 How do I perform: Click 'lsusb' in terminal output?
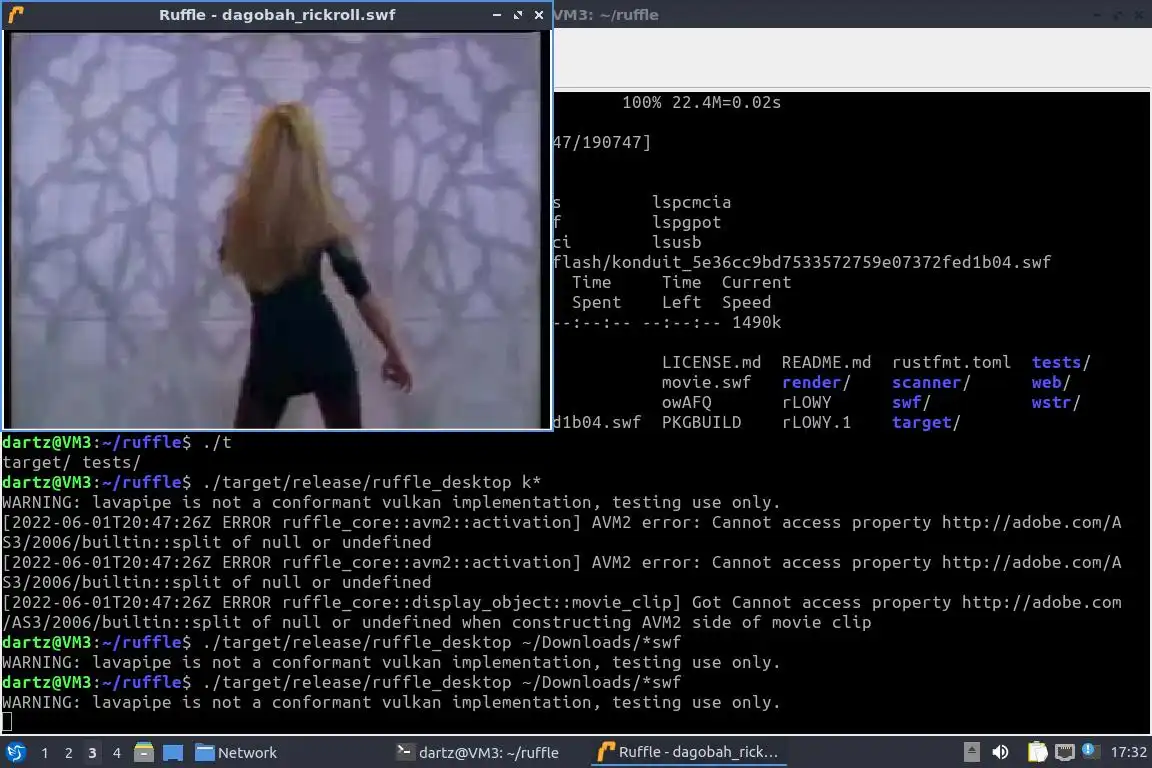point(676,242)
